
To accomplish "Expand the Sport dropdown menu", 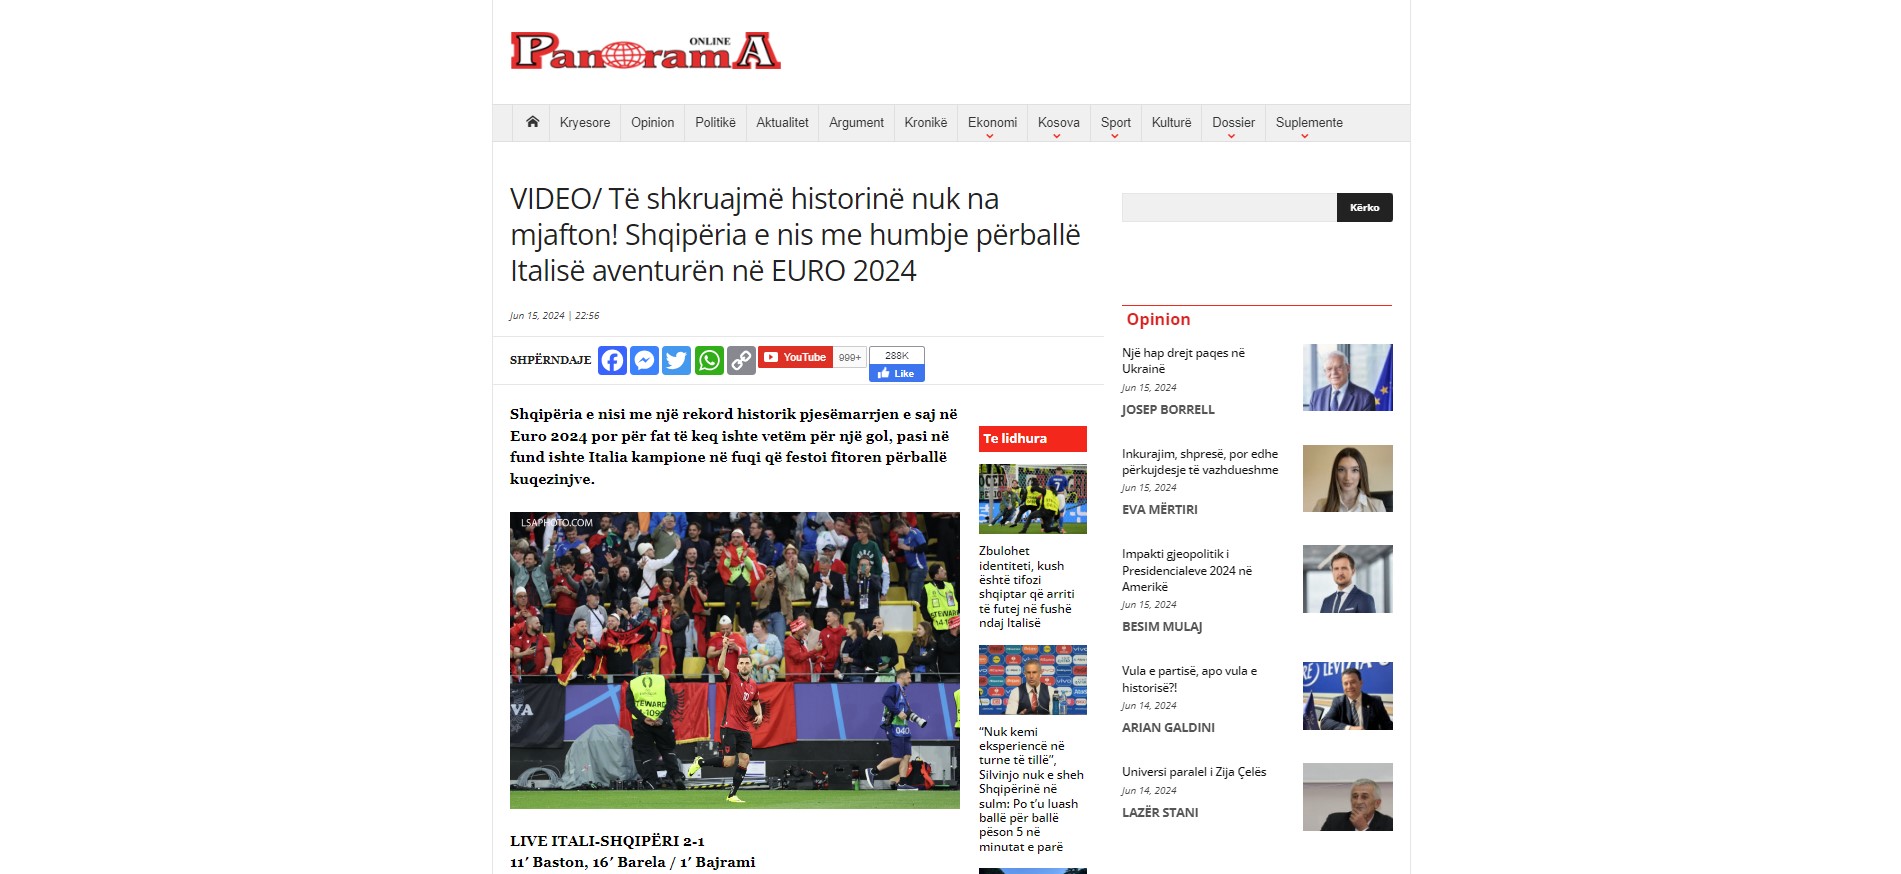I will coord(1115,123).
